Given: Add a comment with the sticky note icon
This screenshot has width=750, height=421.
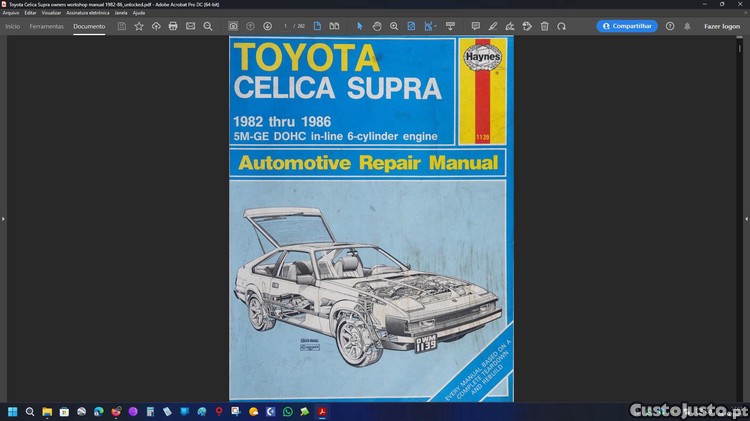Looking at the screenshot, I should pos(475,26).
